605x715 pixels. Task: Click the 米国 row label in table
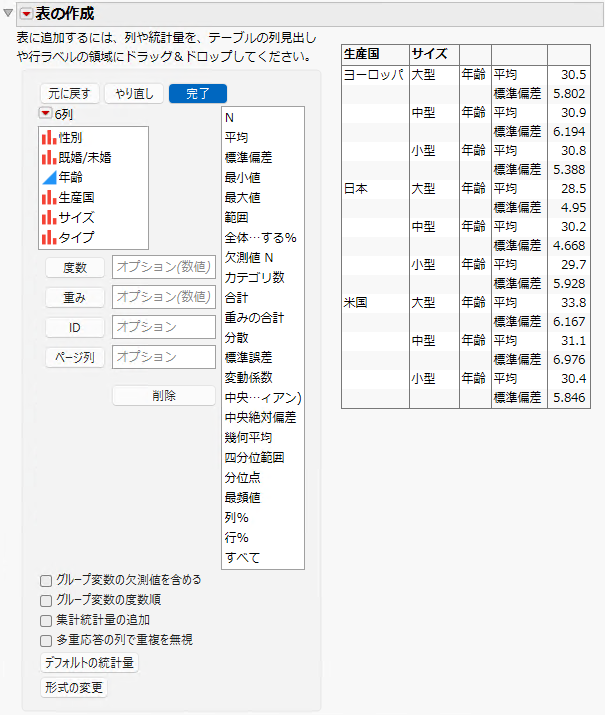[x=356, y=302]
